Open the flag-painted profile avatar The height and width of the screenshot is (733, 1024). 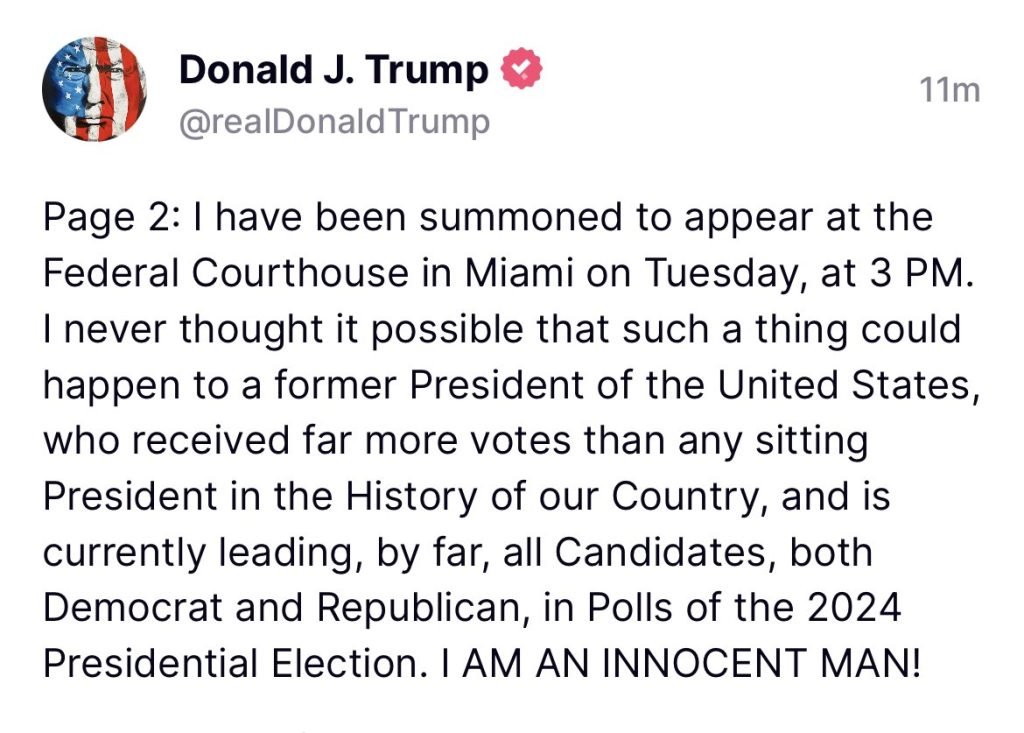pos(94,90)
